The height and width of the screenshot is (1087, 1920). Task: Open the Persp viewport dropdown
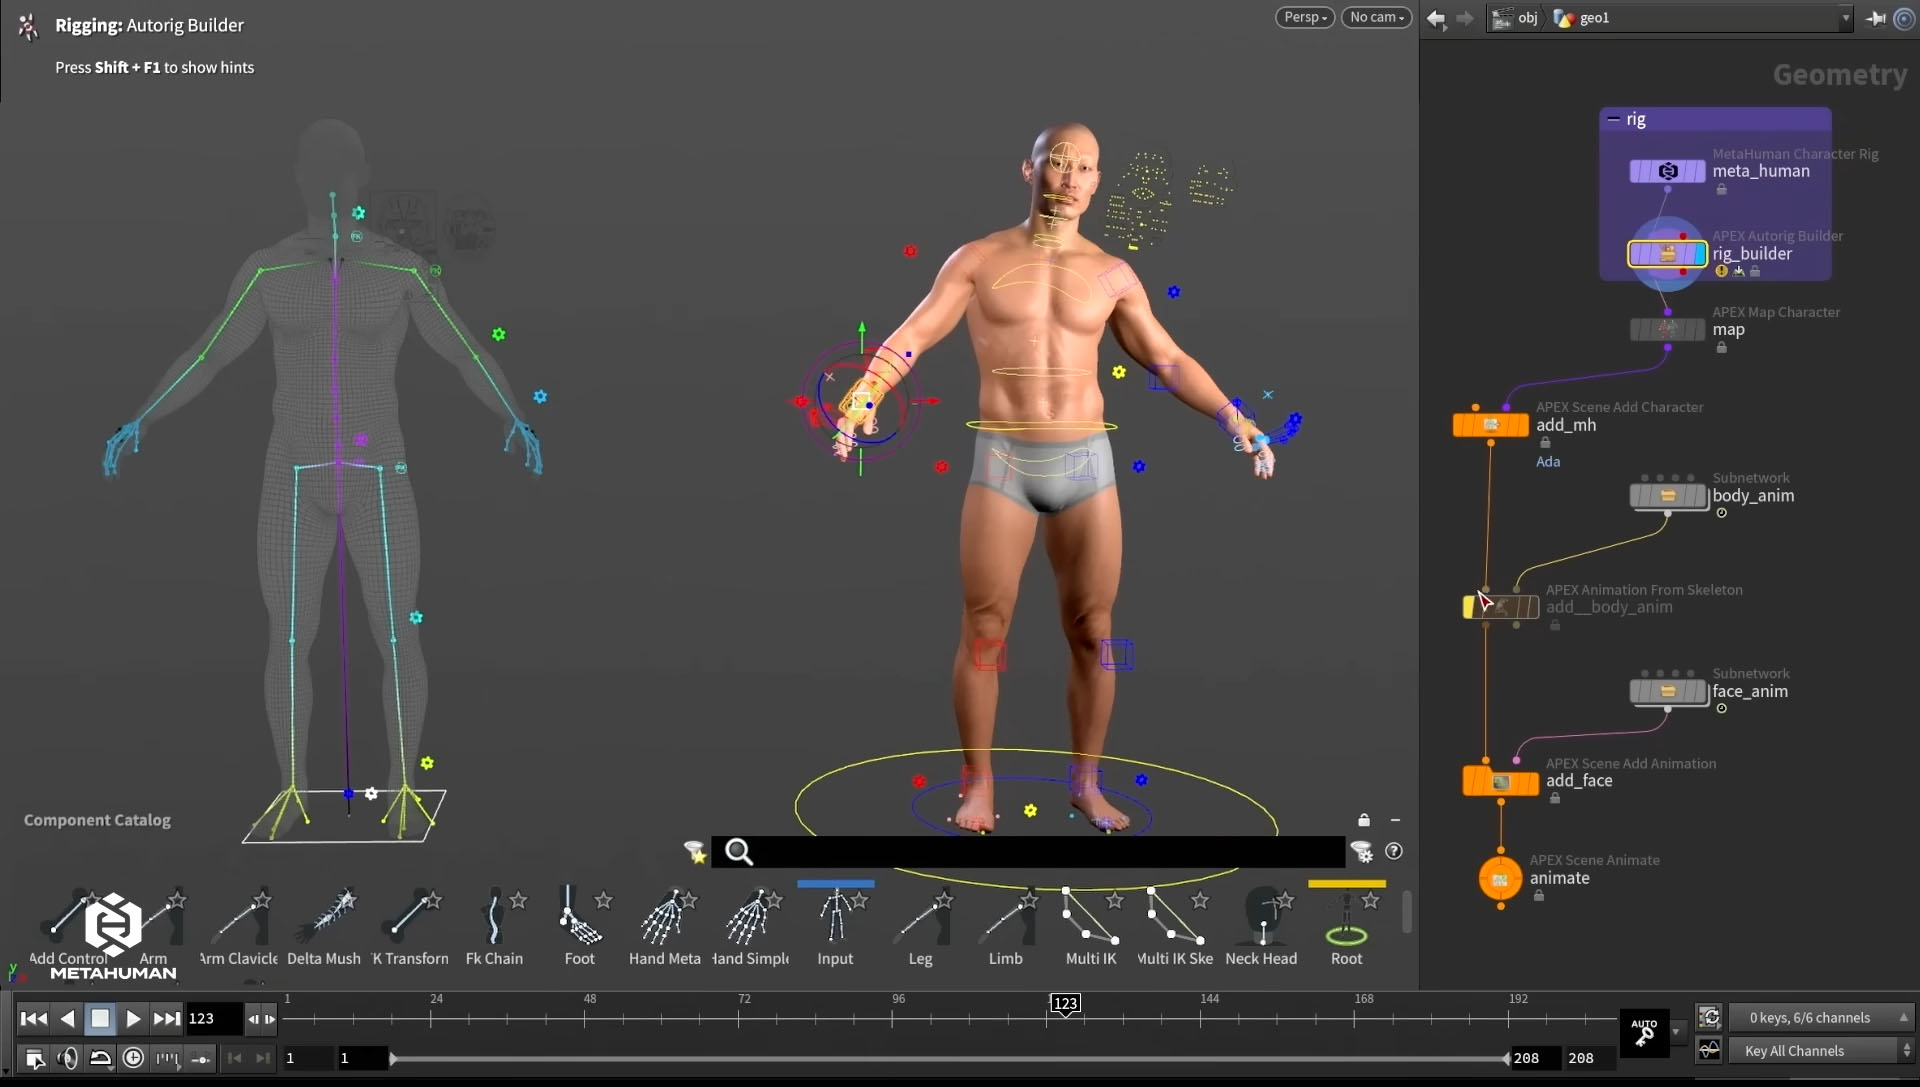(1305, 17)
